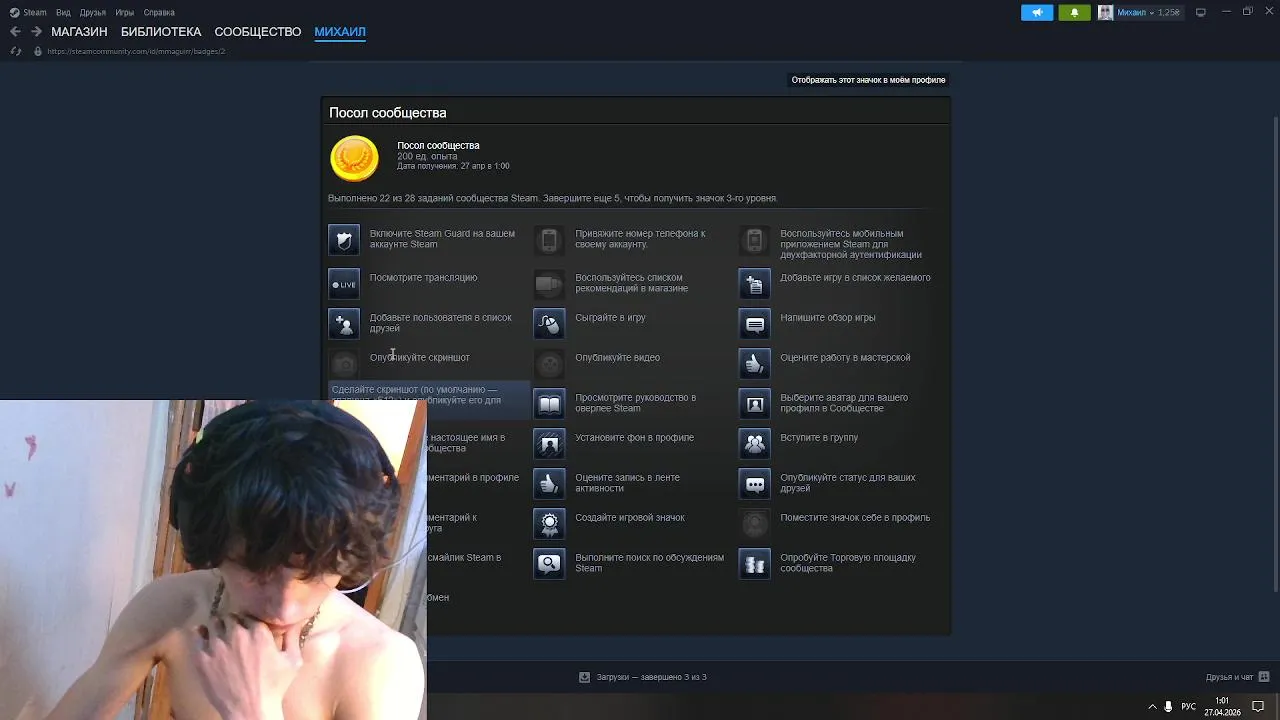Screen dimensions: 1280x720
Task: Click the rate activity feed post icon
Action: click(x=549, y=484)
